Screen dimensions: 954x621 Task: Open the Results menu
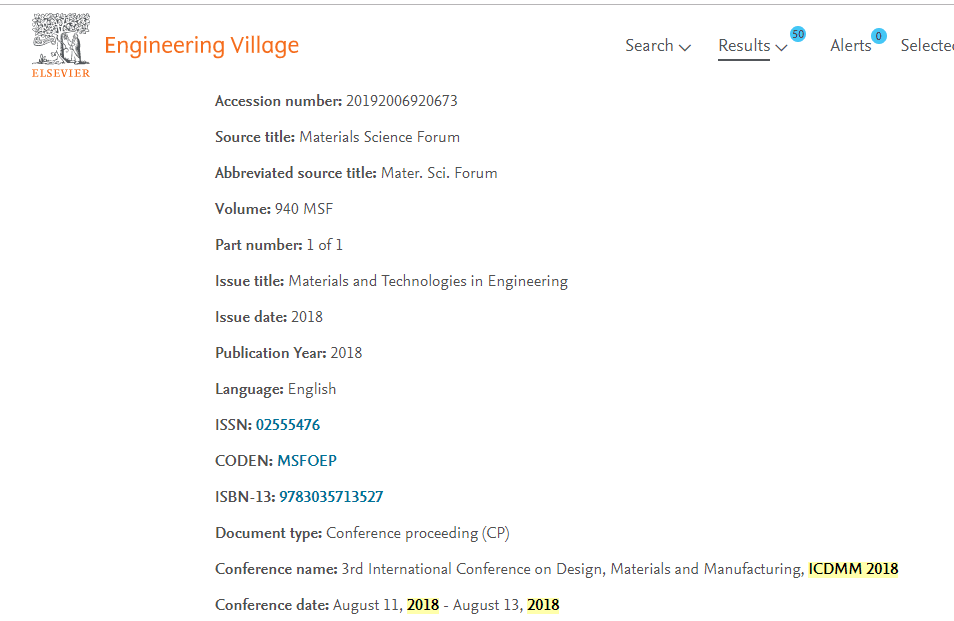(x=744, y=46)
